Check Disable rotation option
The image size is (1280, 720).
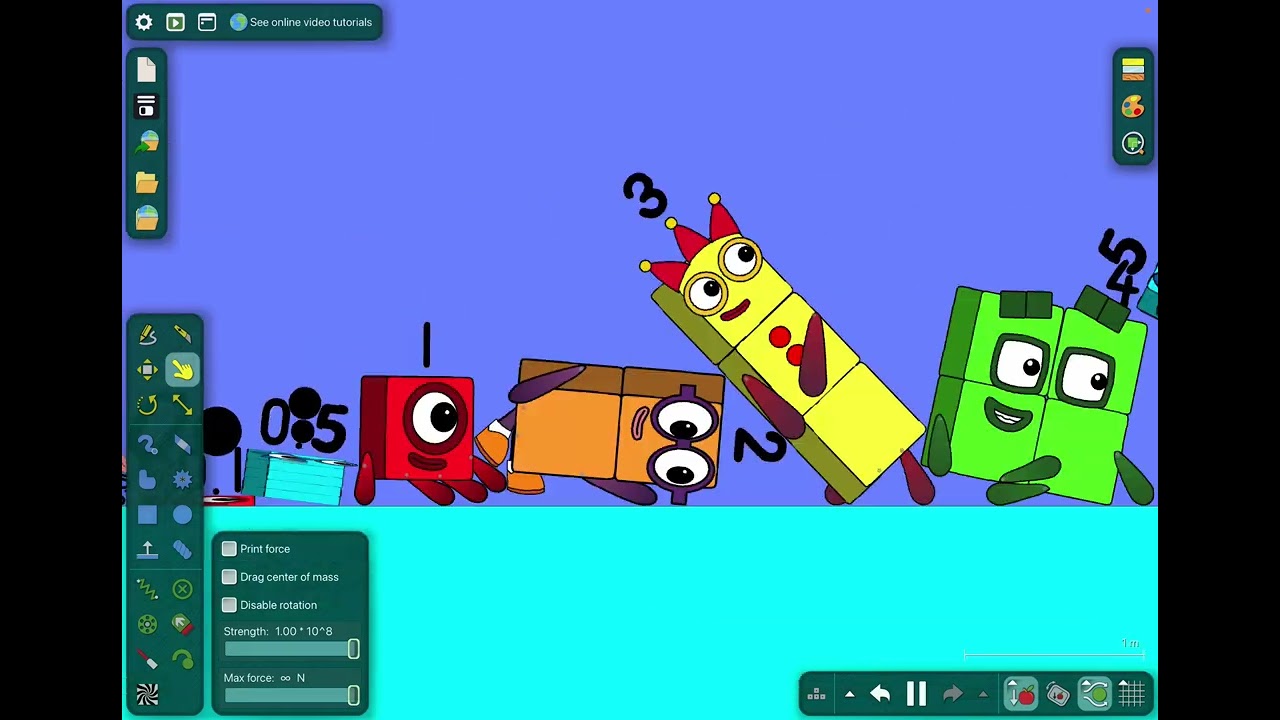coord(229,605)
